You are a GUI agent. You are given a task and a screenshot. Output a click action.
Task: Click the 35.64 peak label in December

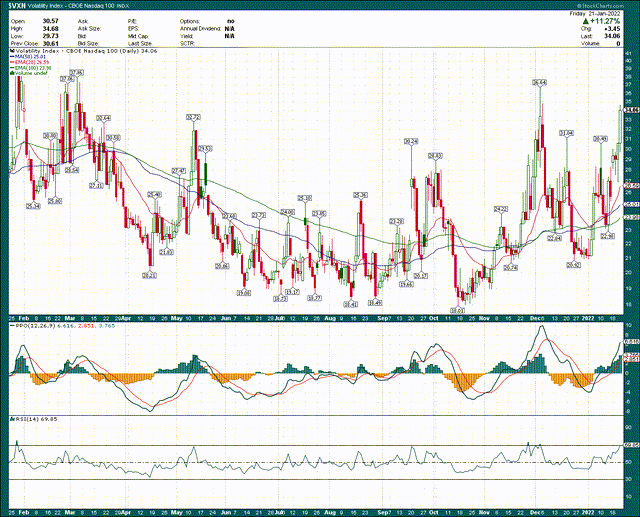(x=540, y=82)
